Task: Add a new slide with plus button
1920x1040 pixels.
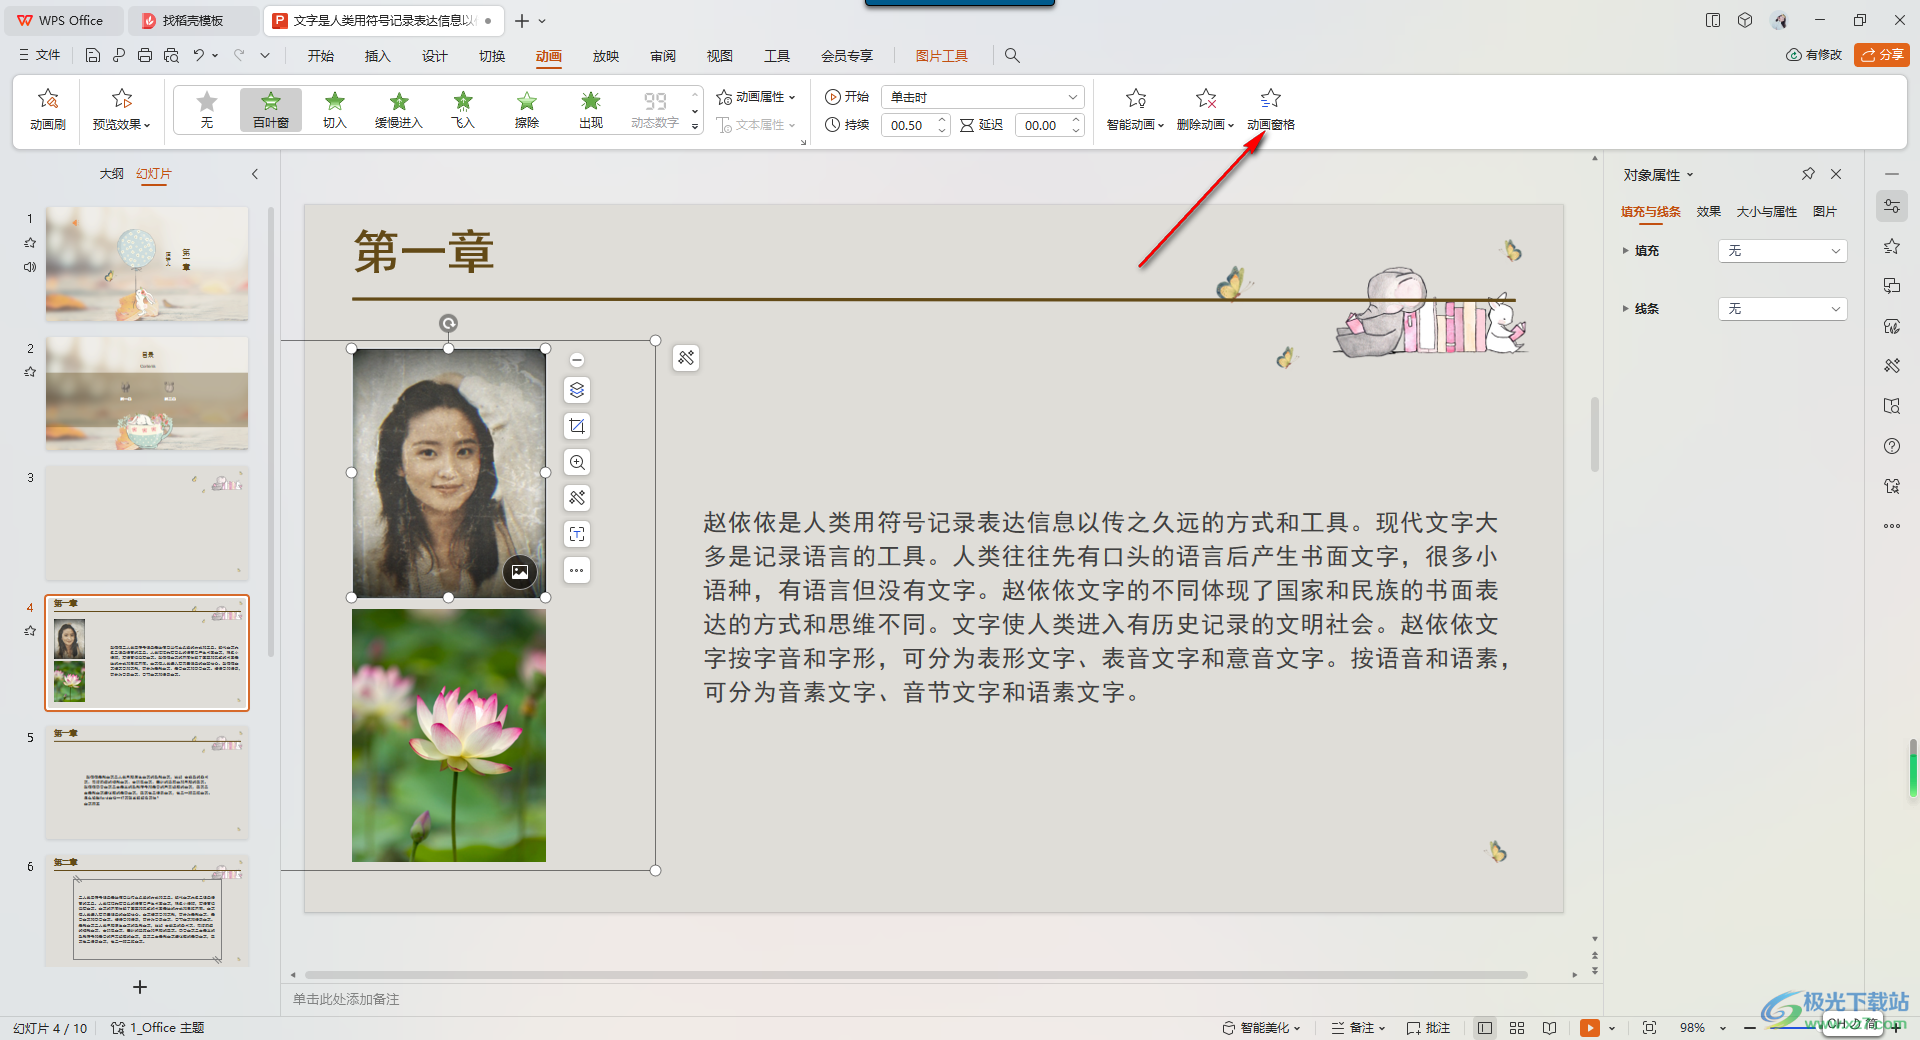Action: 140,987
